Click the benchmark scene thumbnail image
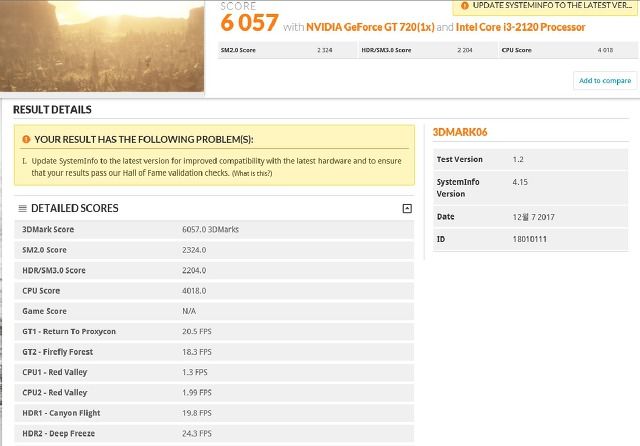The height and width of the screenshot is (446, 640). [x=102, y=46]
